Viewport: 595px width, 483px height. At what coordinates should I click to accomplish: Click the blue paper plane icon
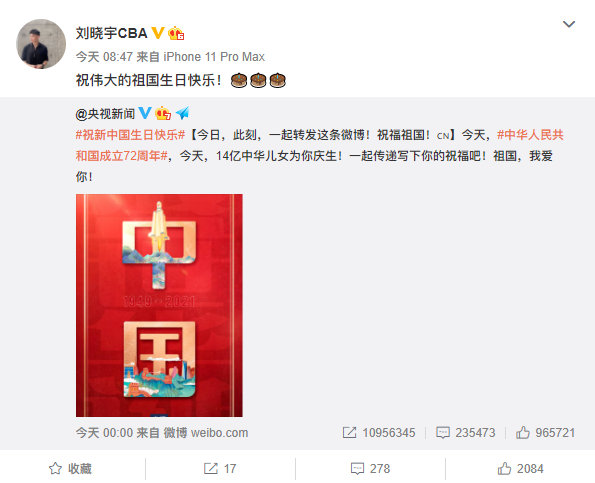tap(183, 113)
